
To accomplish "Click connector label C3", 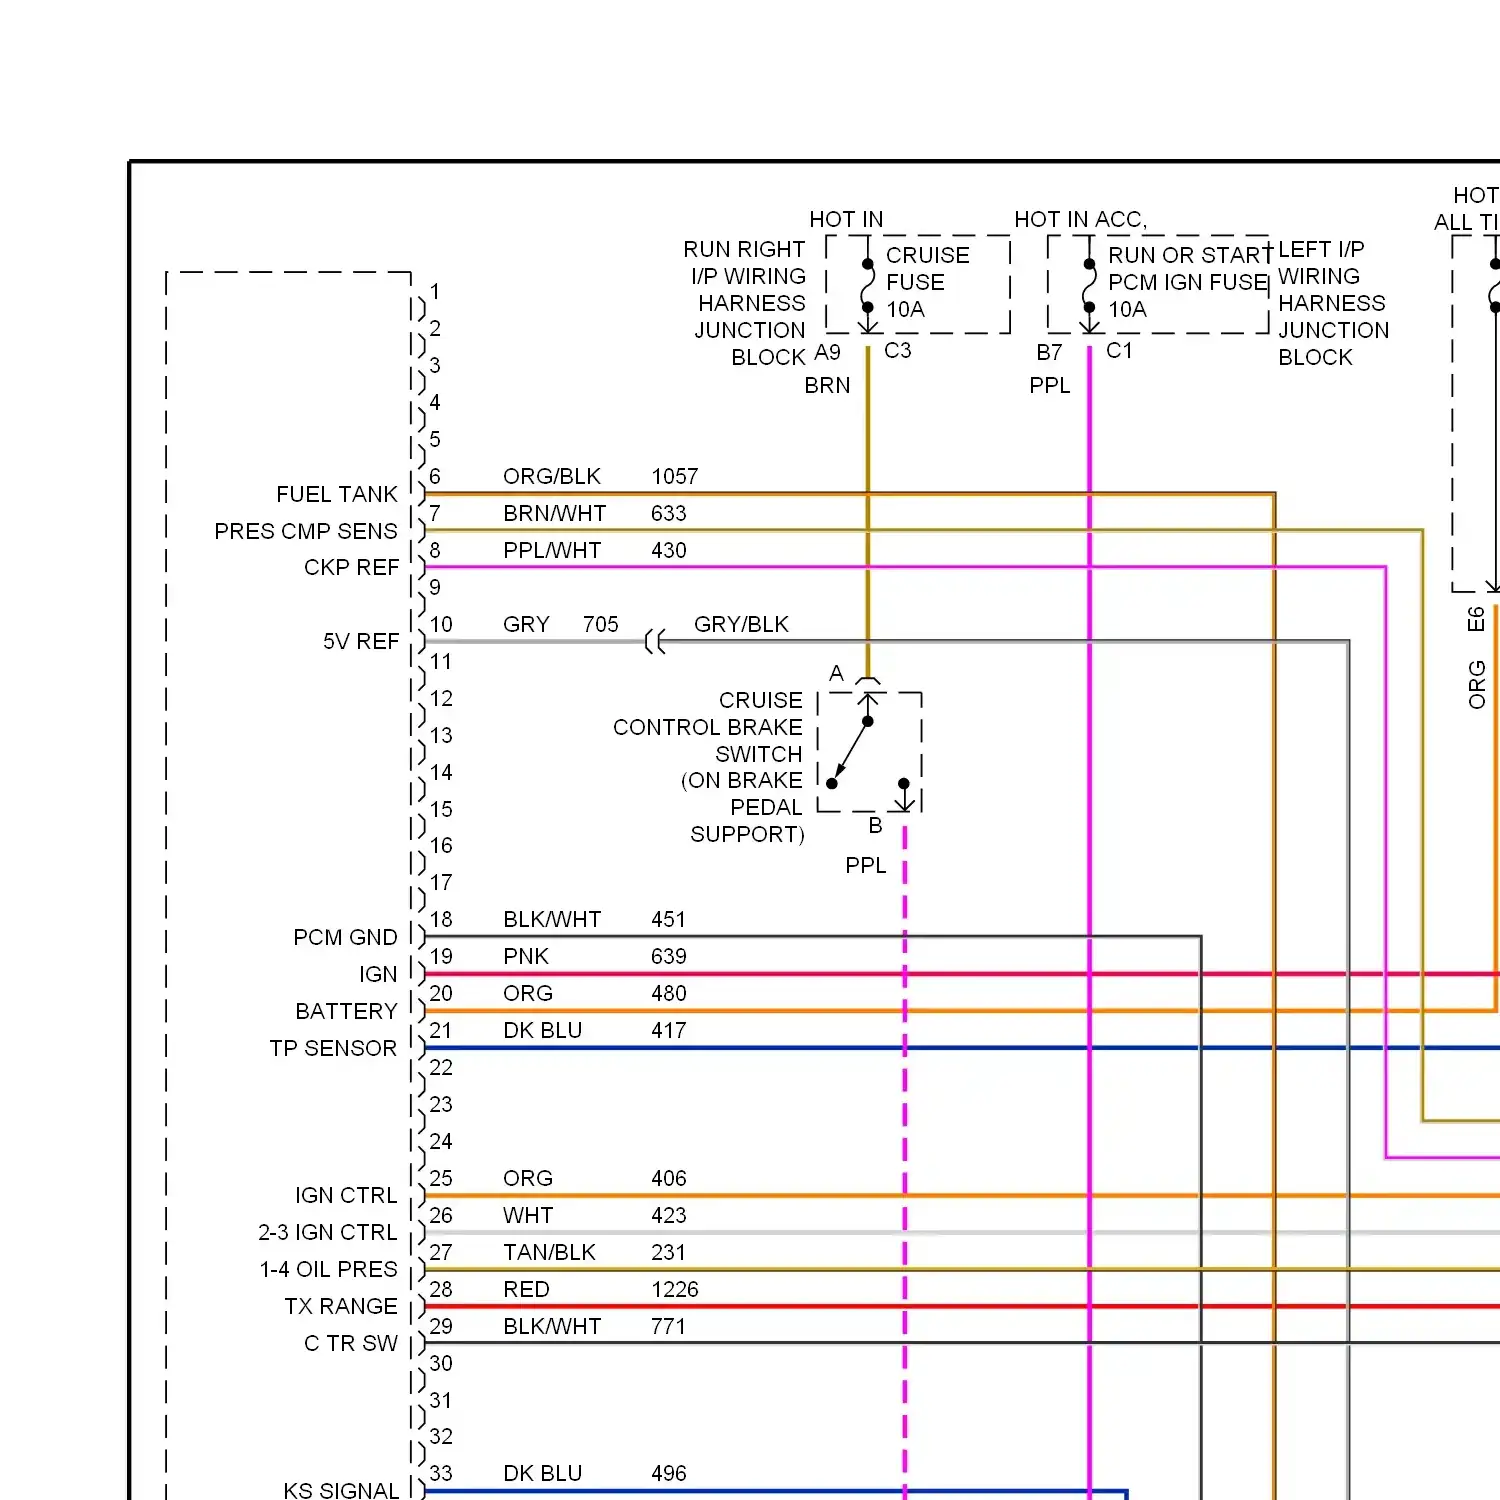I will 897,350.
